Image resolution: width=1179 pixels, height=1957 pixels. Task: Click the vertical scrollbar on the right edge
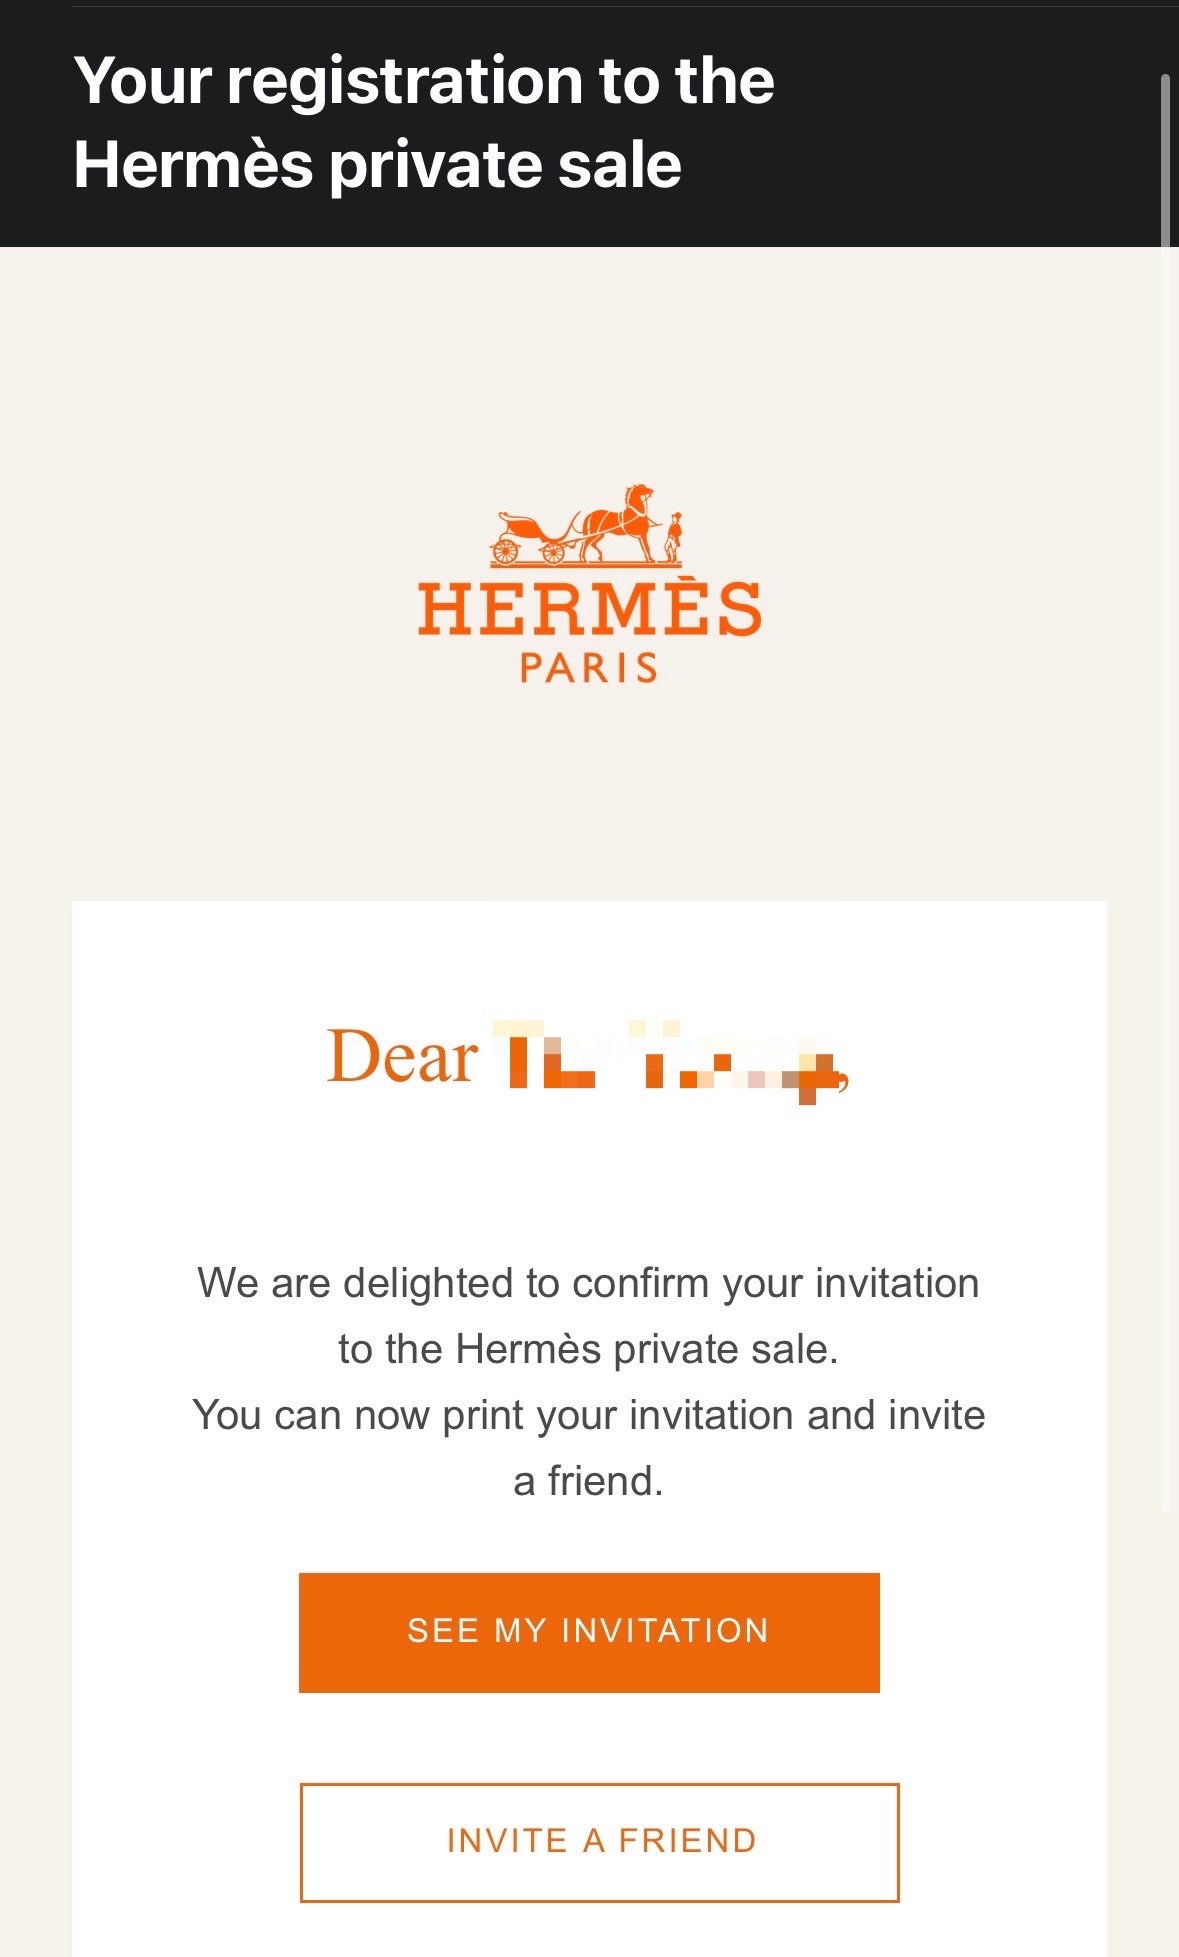click(x=1165, y=160)
